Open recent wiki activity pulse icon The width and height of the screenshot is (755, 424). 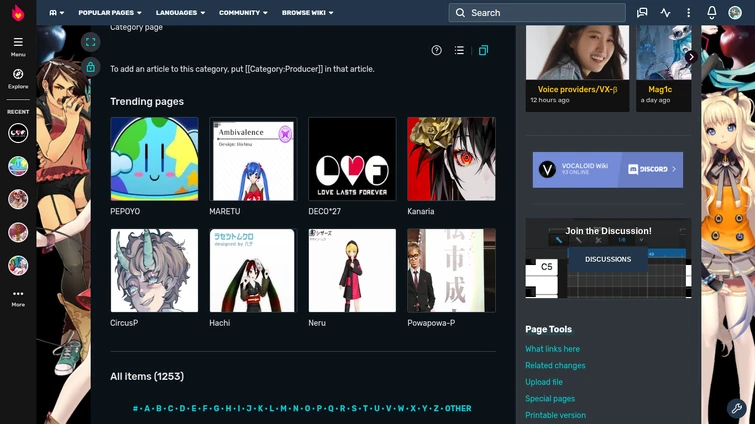[x=665, y=13]
